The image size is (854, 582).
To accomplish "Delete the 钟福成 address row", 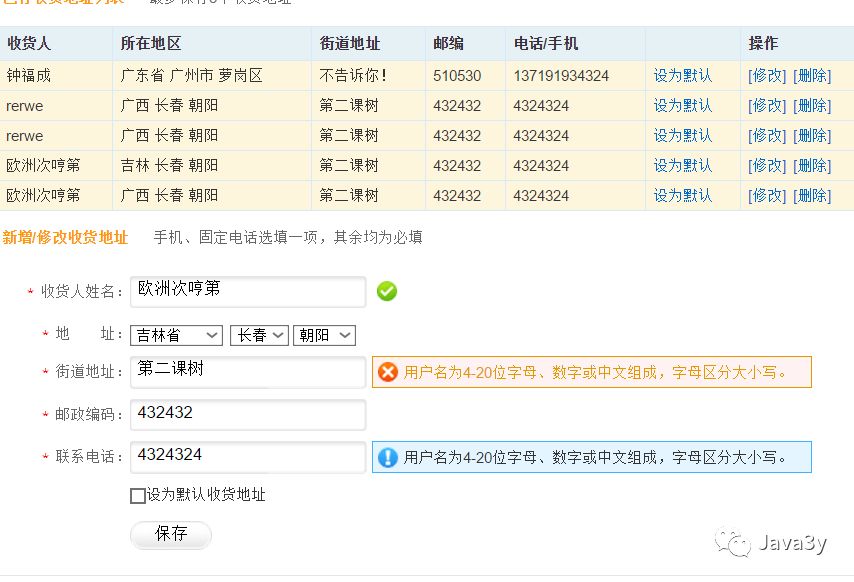I will click(x=812, y=76).
